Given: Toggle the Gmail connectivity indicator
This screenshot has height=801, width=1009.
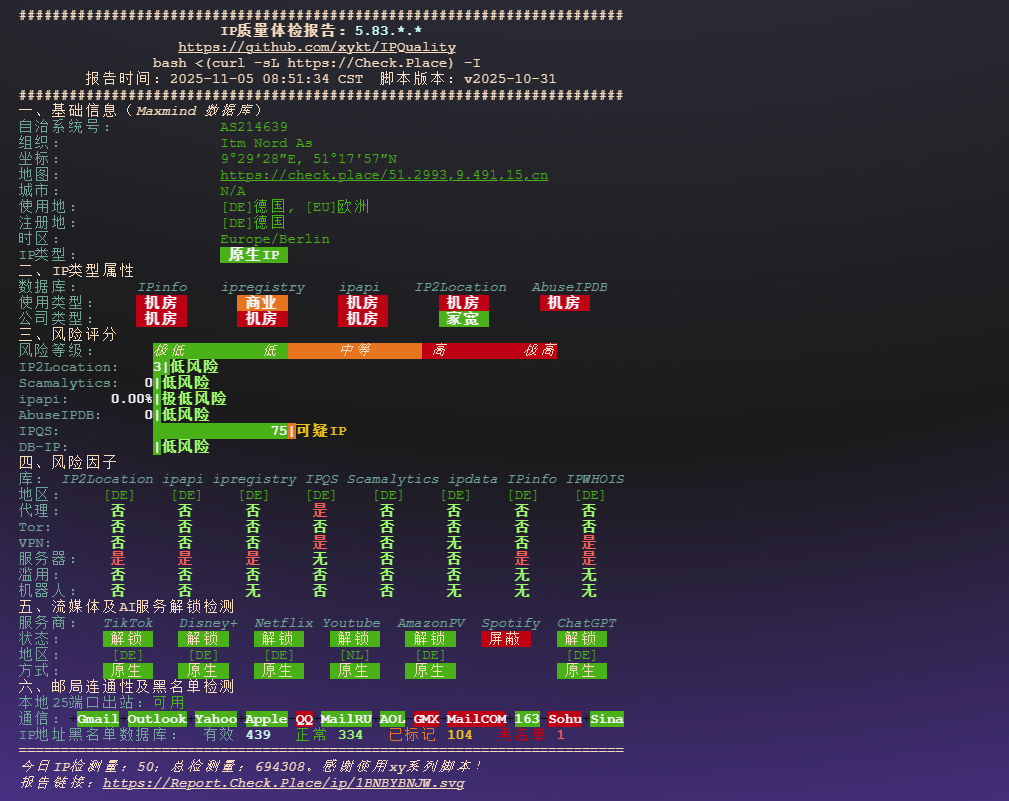Looking at the screenshot, I should 97,718.
